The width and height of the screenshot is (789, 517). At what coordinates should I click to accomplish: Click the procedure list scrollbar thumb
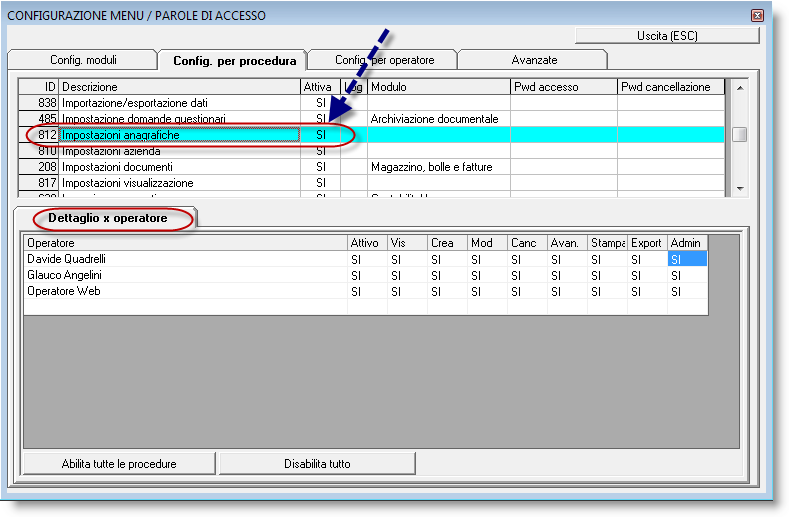tap(740, 134)
